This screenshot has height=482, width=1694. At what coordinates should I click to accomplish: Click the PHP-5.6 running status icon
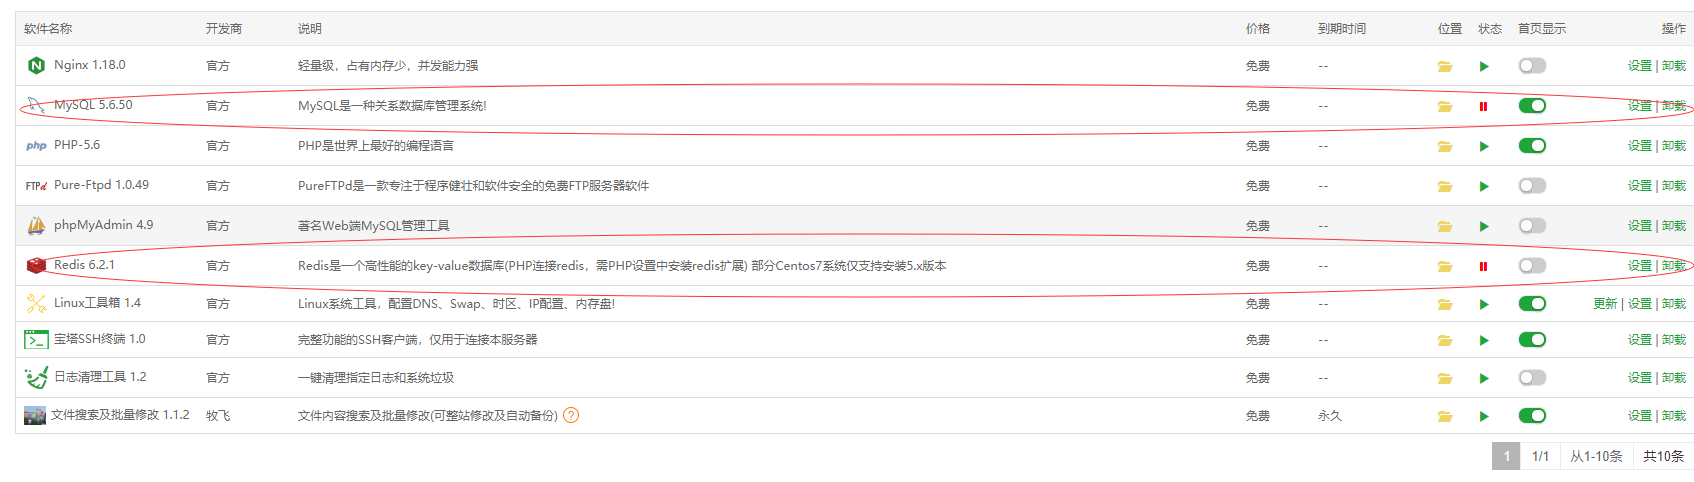coord(1484,147)
